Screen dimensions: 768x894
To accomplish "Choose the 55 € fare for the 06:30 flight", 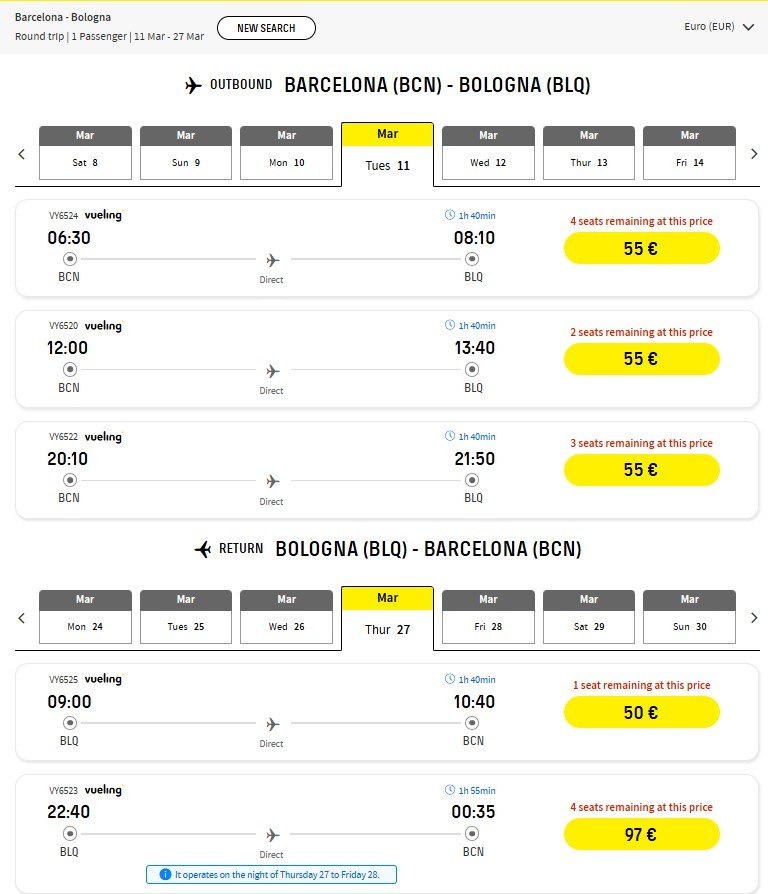I will pyautogui.click(x=641, y=248).
